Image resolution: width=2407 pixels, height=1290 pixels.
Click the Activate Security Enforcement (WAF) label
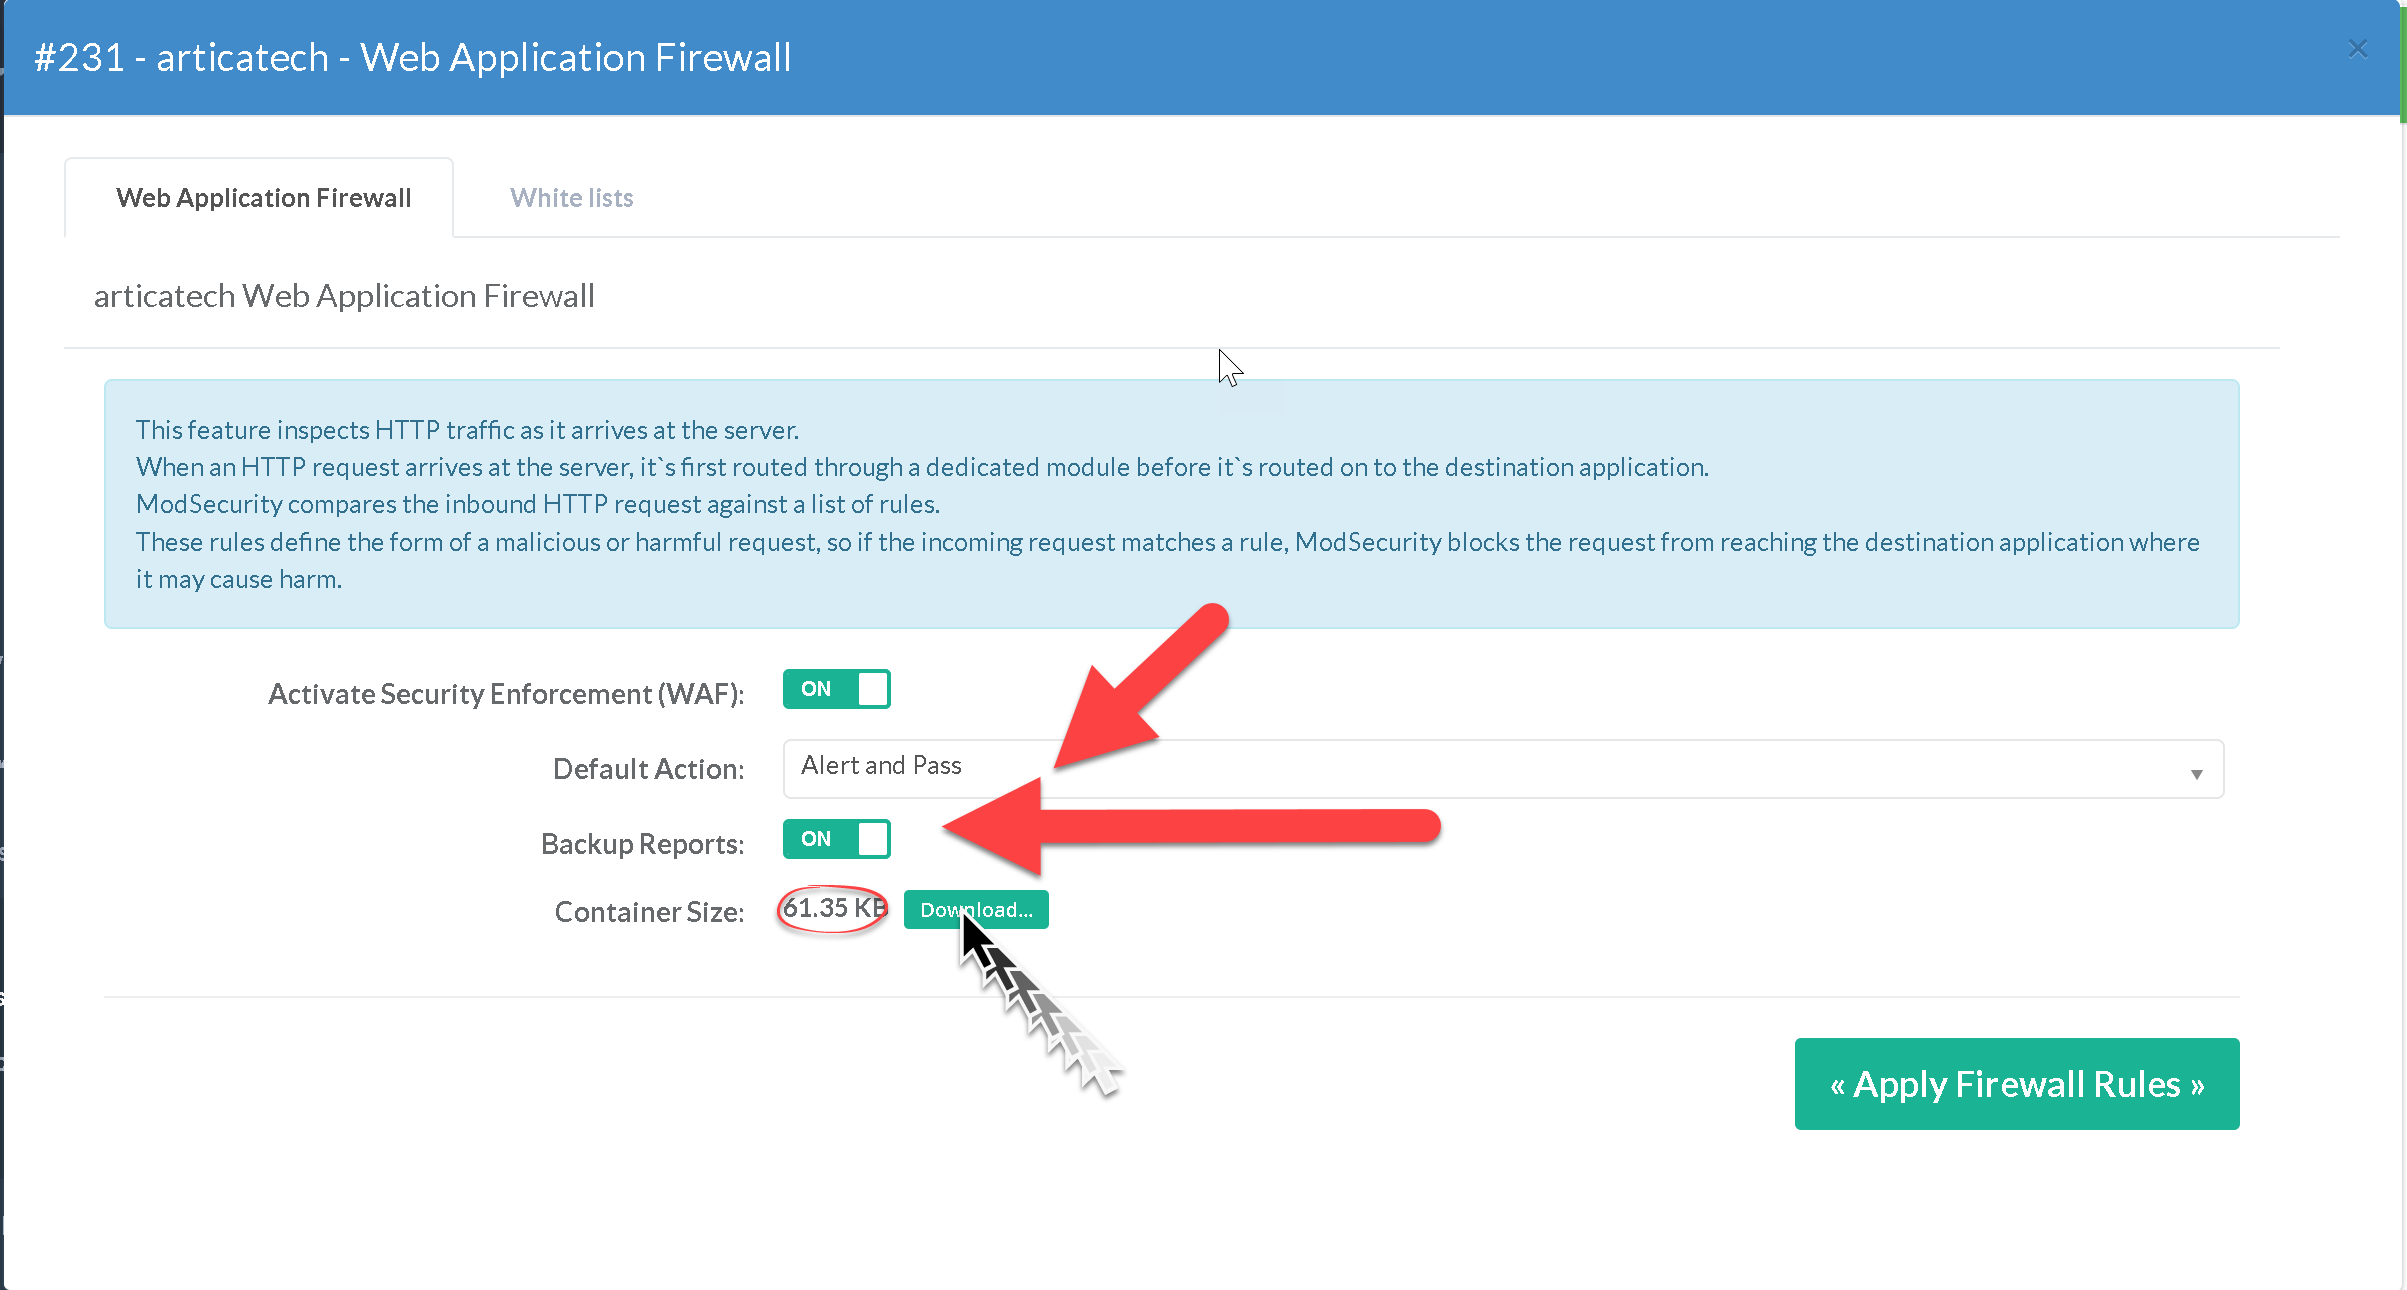(x=506, y=694)
